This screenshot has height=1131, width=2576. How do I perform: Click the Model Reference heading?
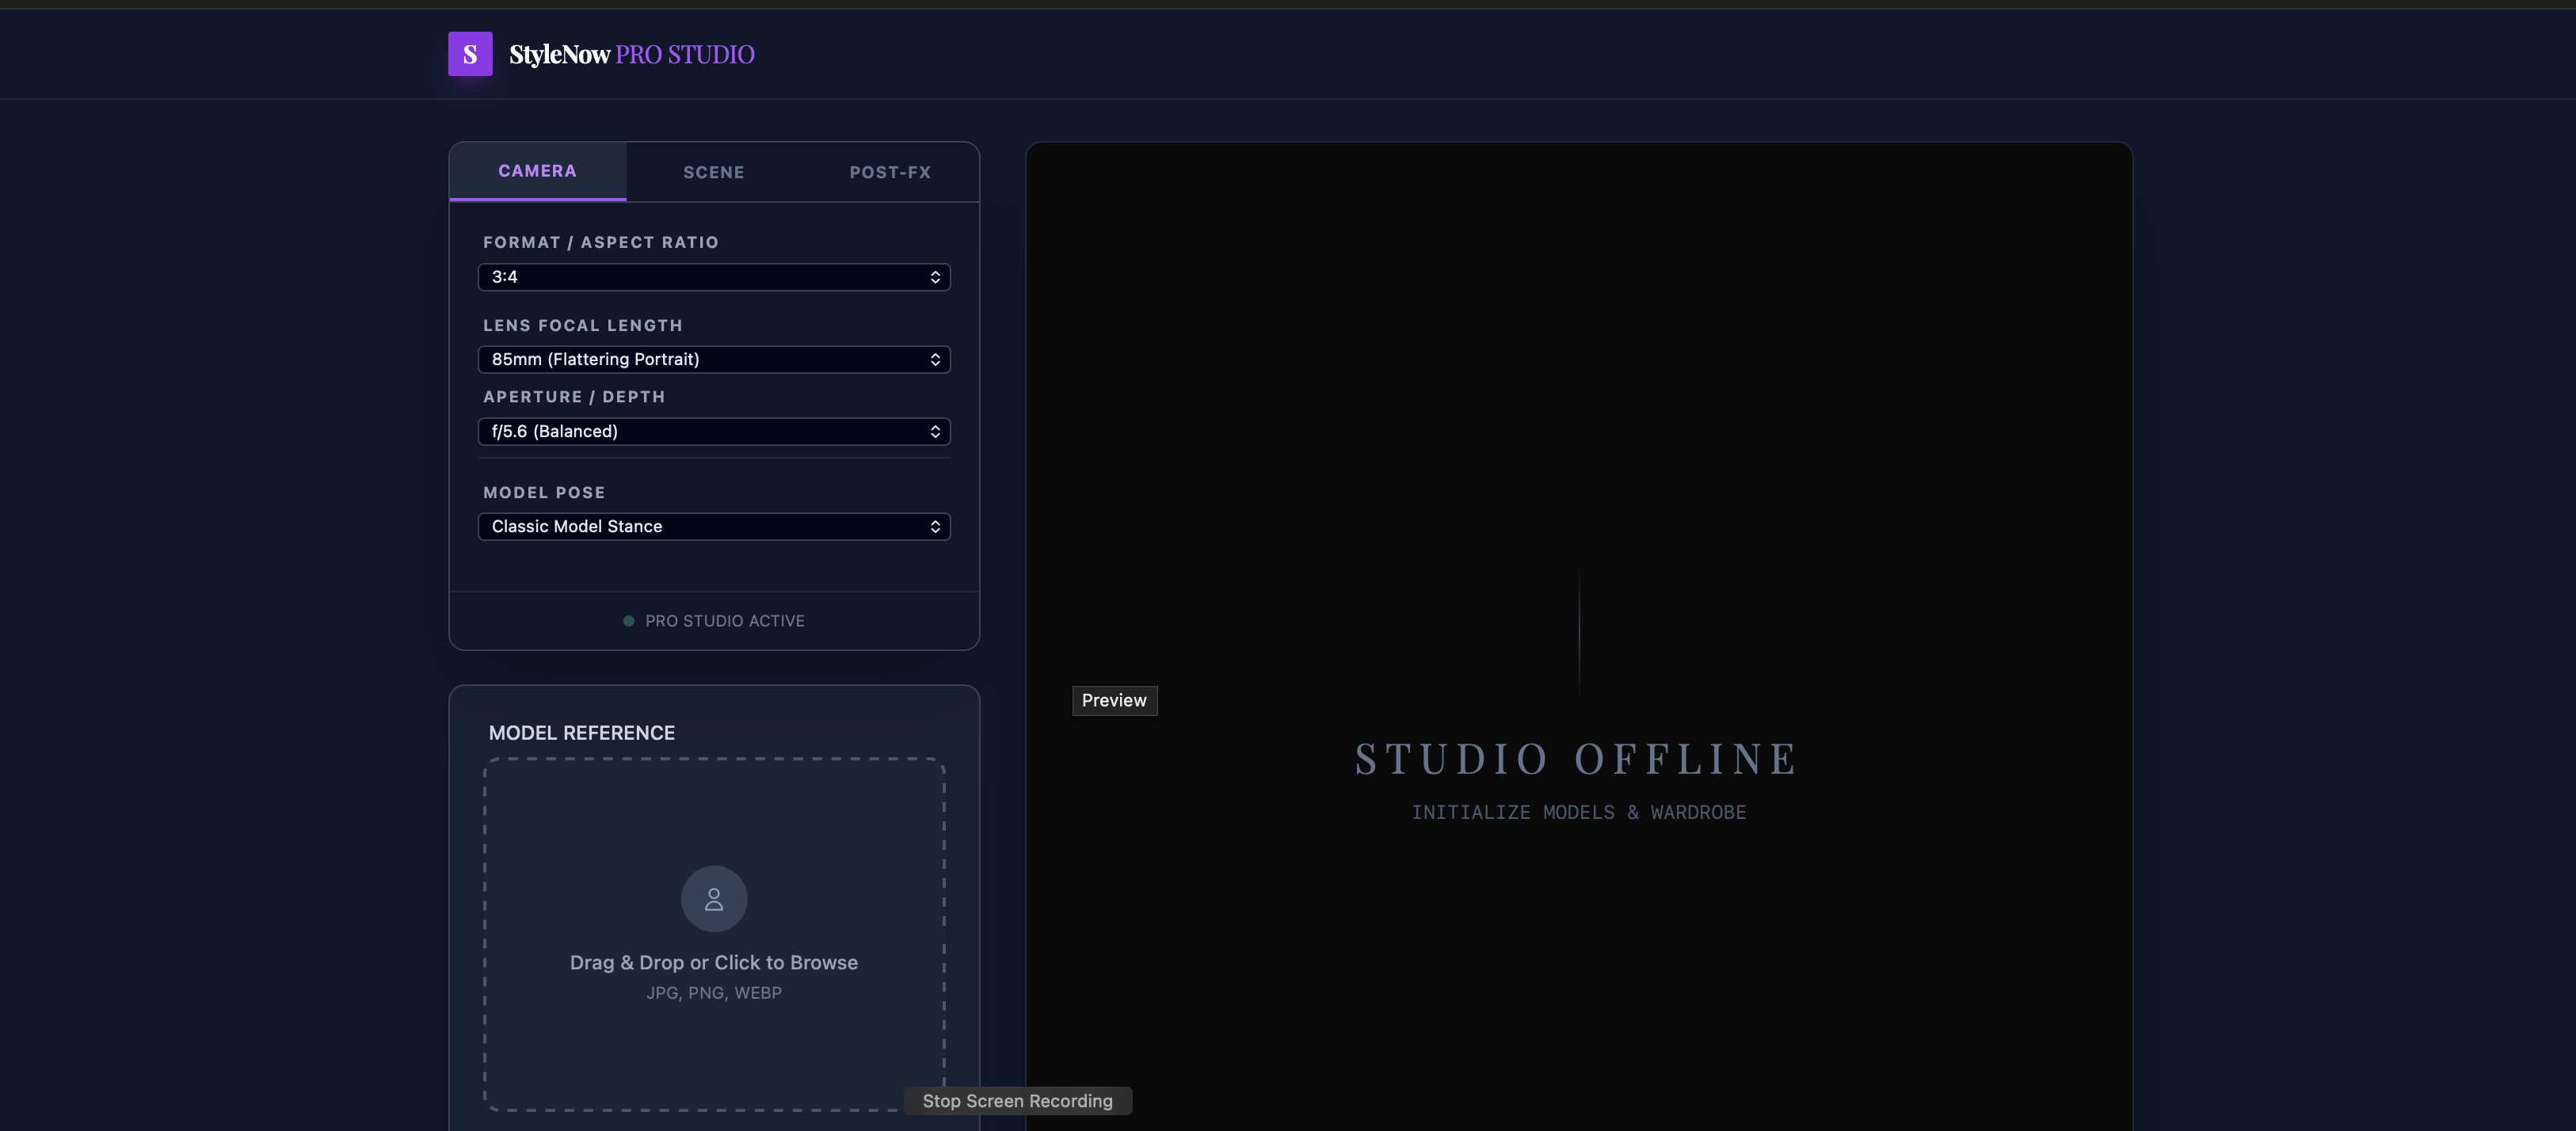coord(582,733)
